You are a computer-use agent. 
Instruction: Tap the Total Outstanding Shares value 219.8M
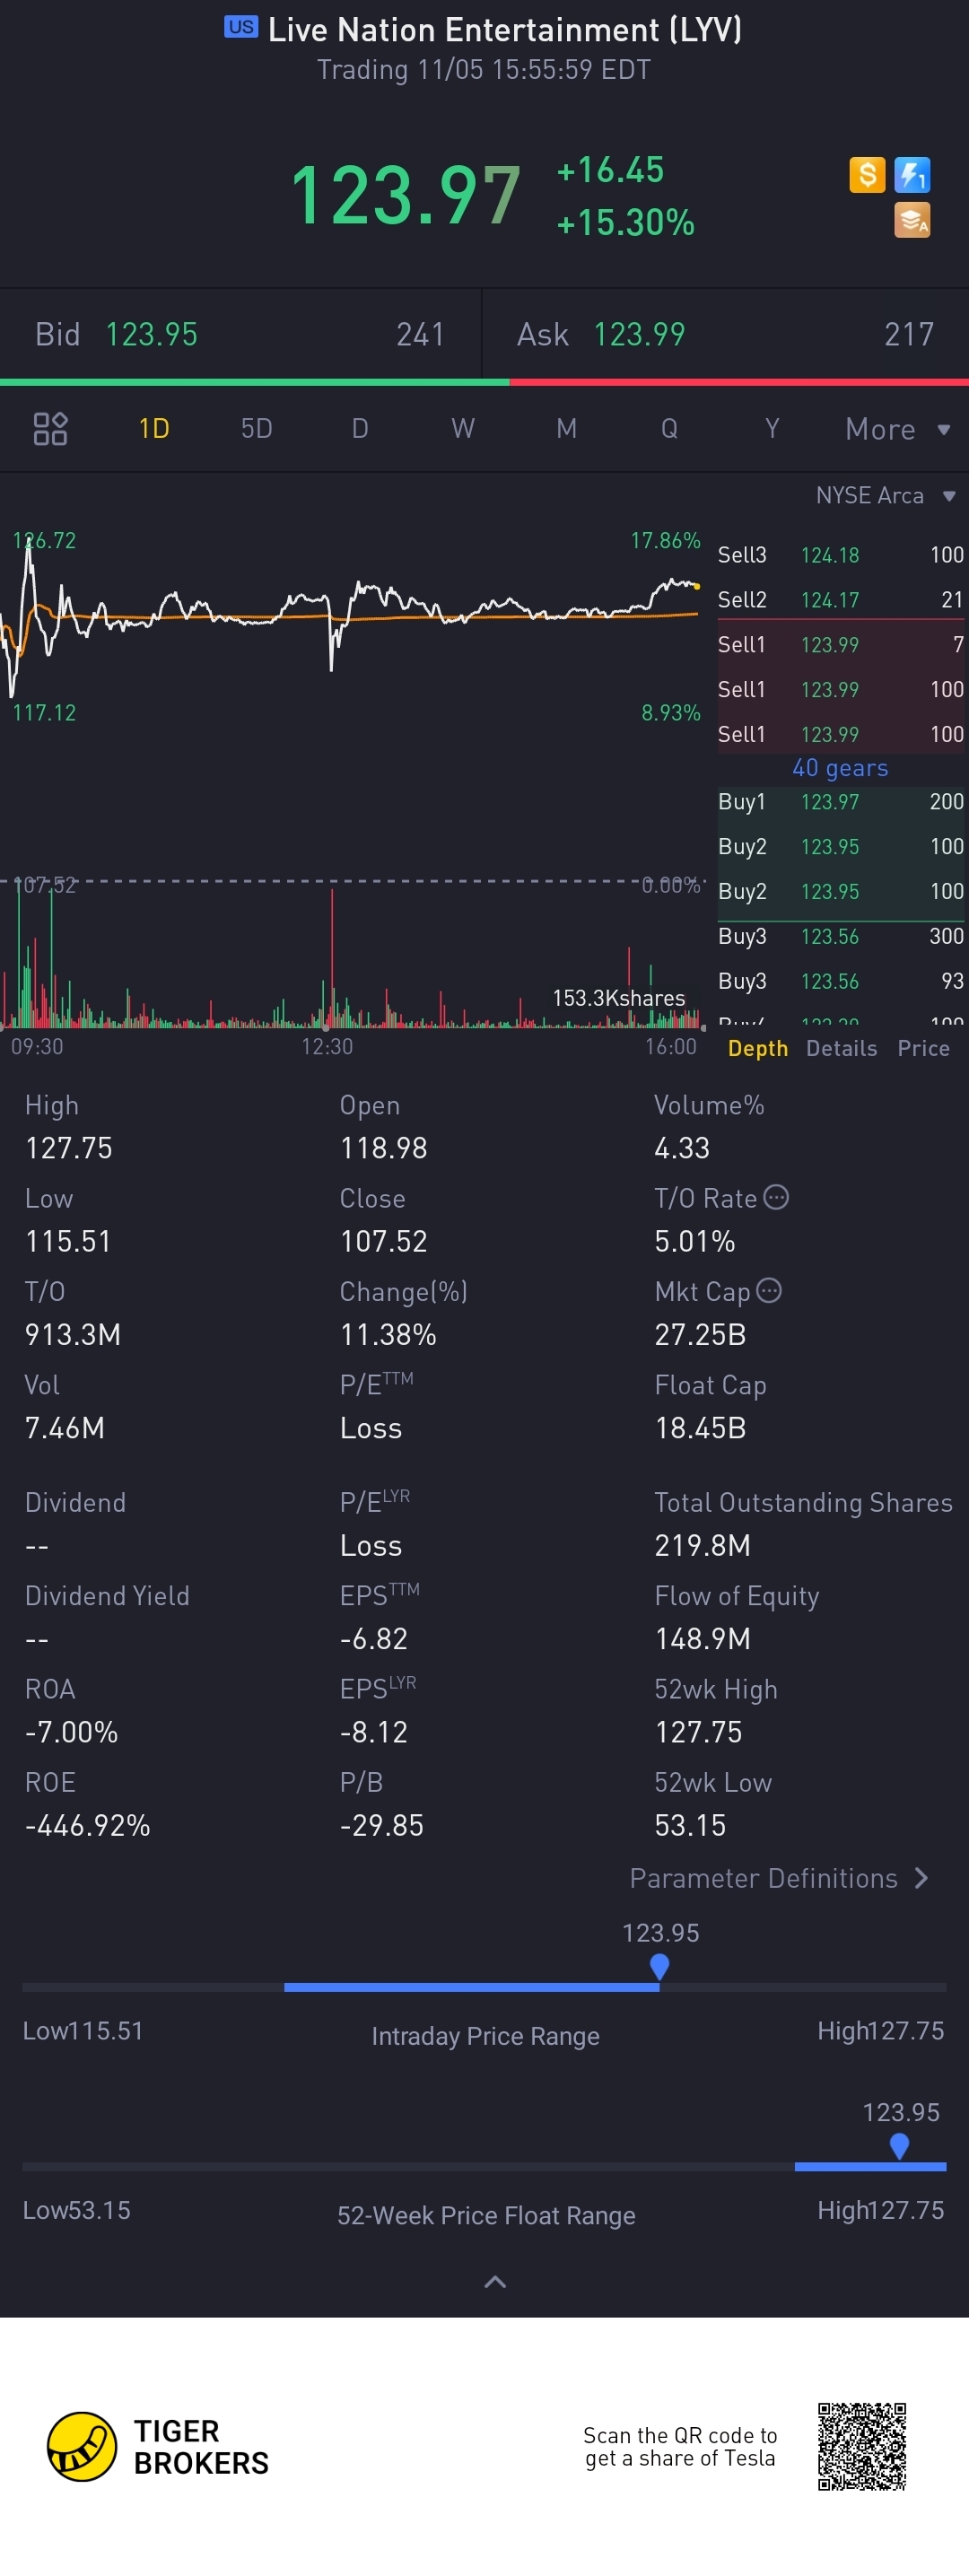point(702,1545)
